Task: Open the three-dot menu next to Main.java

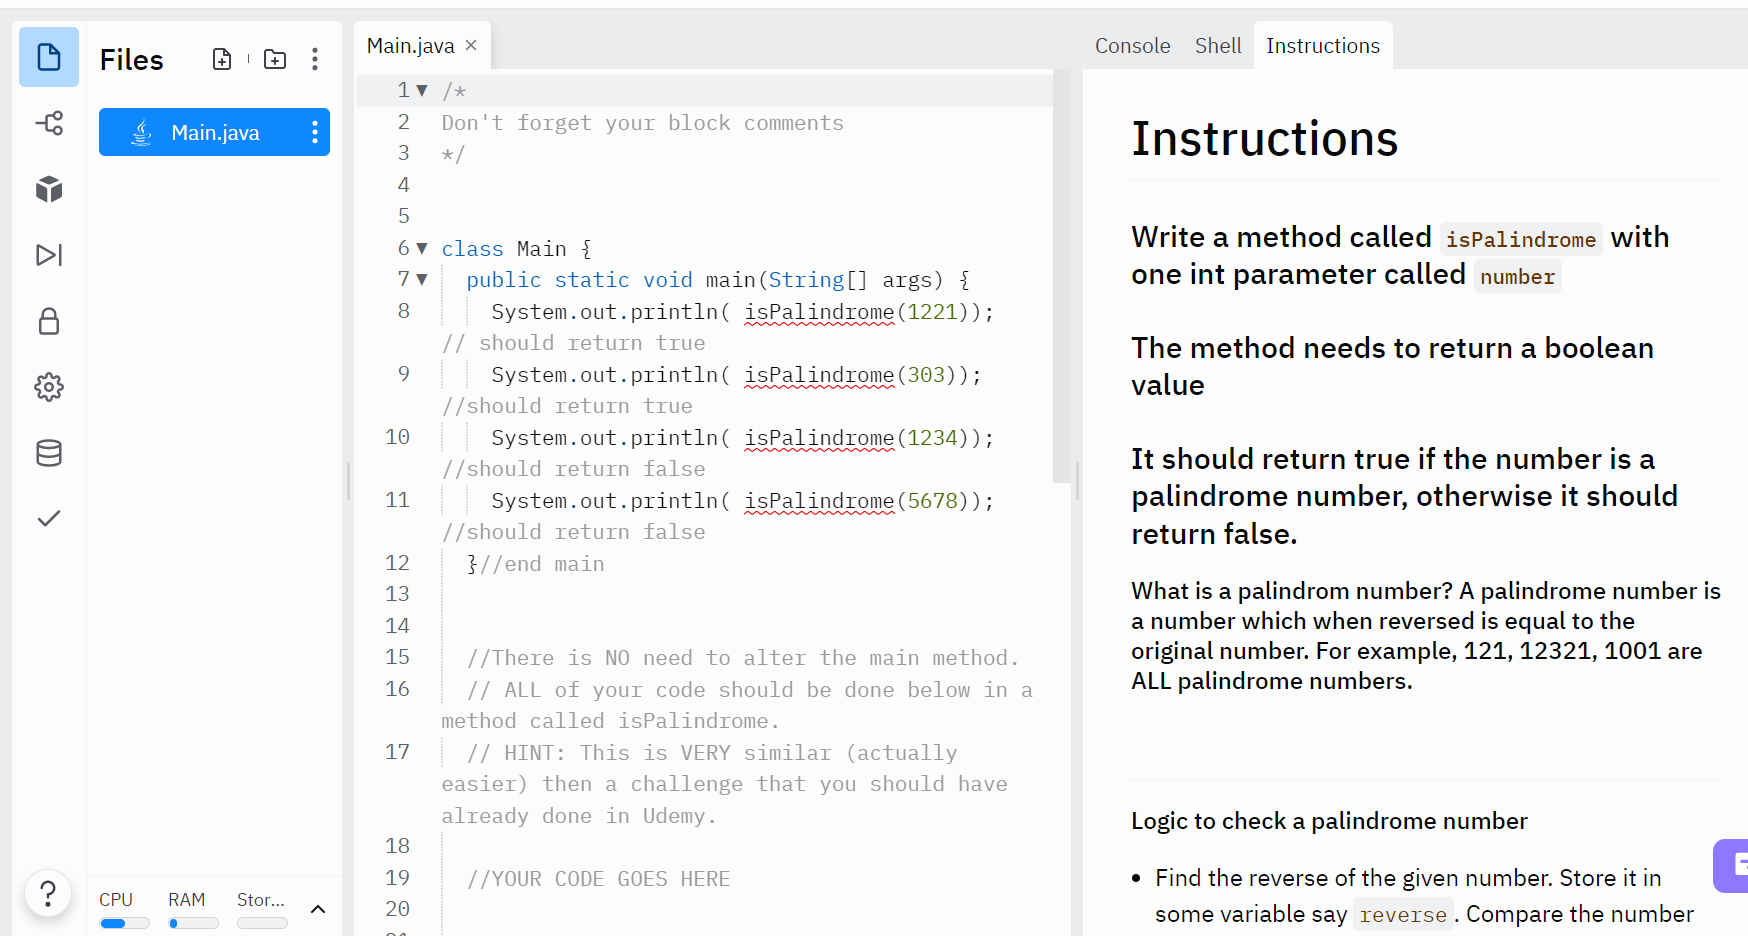Action: tap(315, 132)
